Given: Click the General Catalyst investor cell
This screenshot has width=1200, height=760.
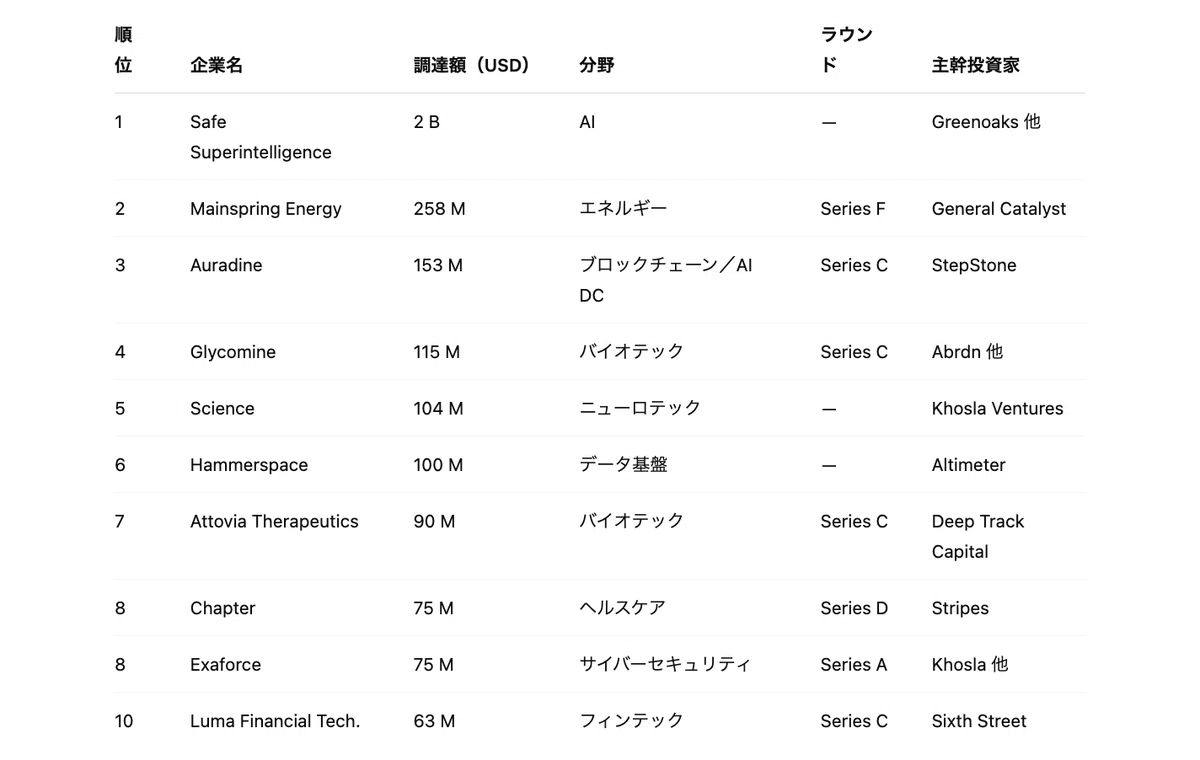Looking at the screenshot, I should click(x=998, y=209).
